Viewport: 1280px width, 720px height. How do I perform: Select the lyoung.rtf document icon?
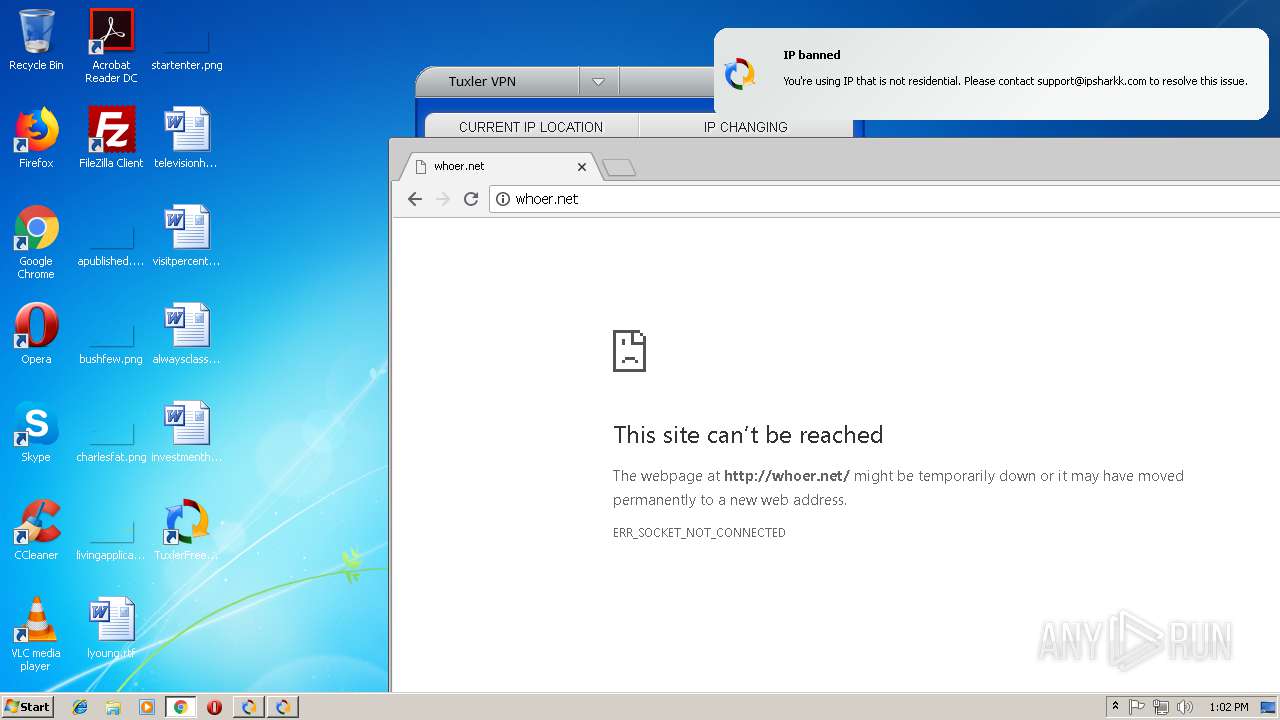click(111, 628)
